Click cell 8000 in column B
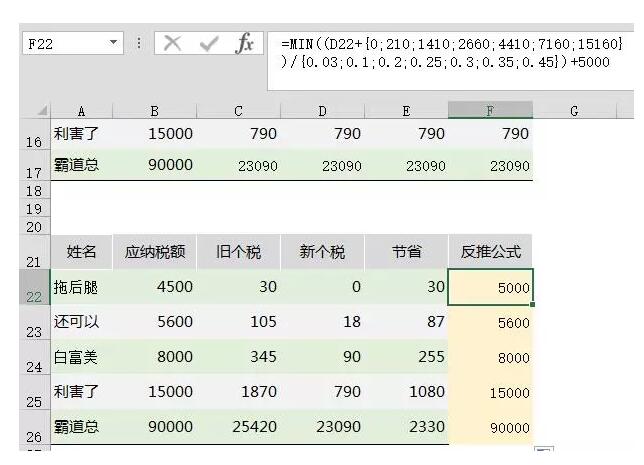644x465 pixels. pos(155,357)
